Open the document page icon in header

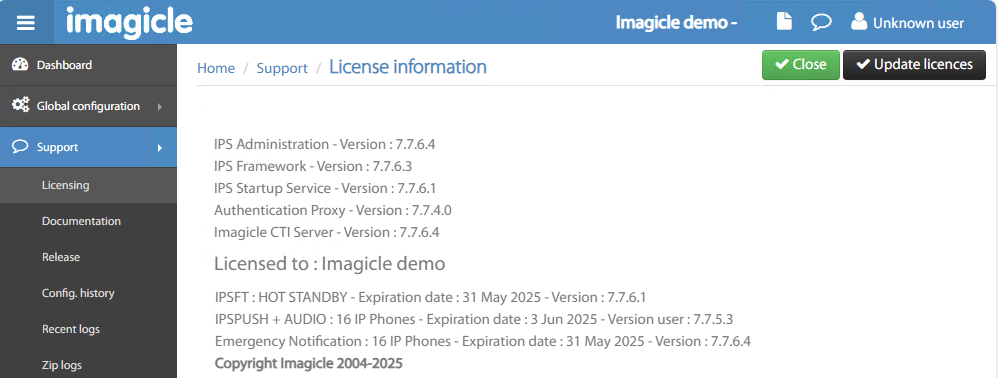click(785, 21)
